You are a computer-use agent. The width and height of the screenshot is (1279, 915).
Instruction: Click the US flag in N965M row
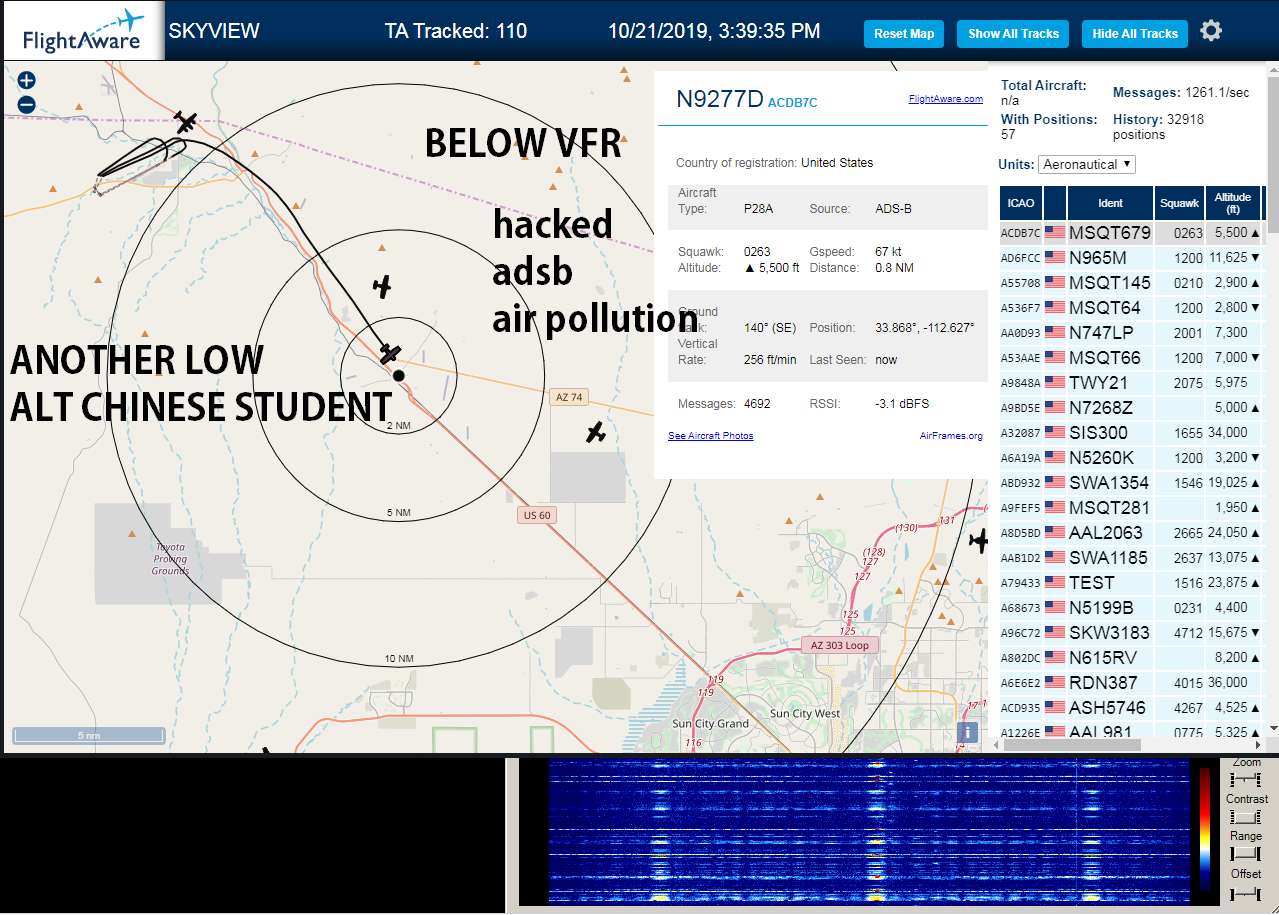click(1055, 257)
